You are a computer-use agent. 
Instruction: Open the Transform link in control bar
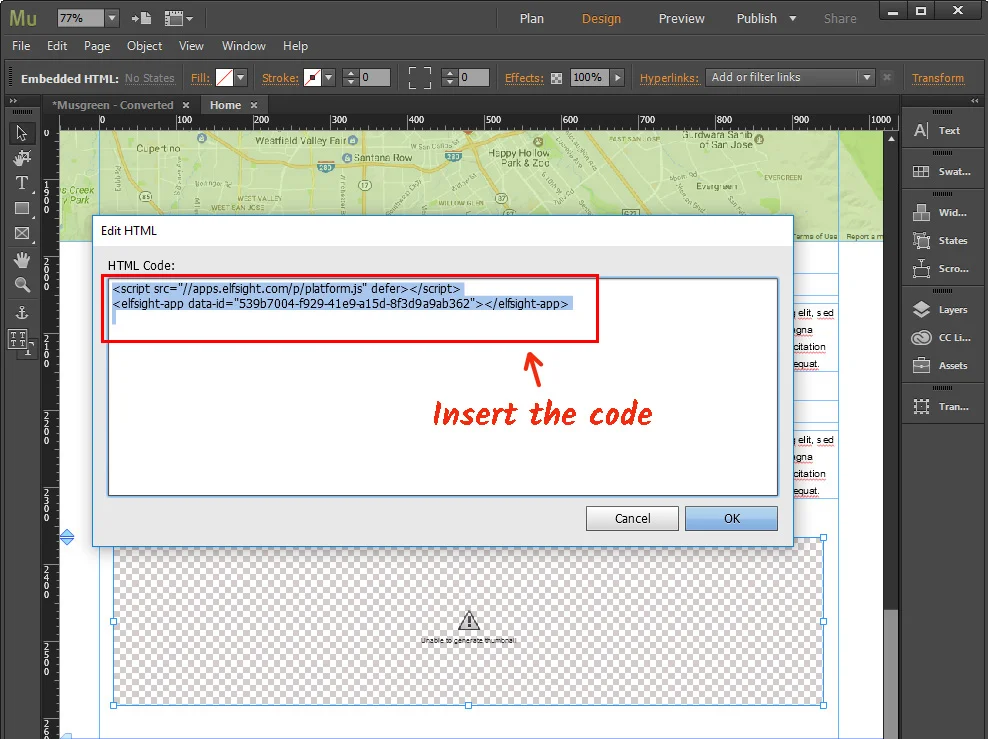point(938,78)
